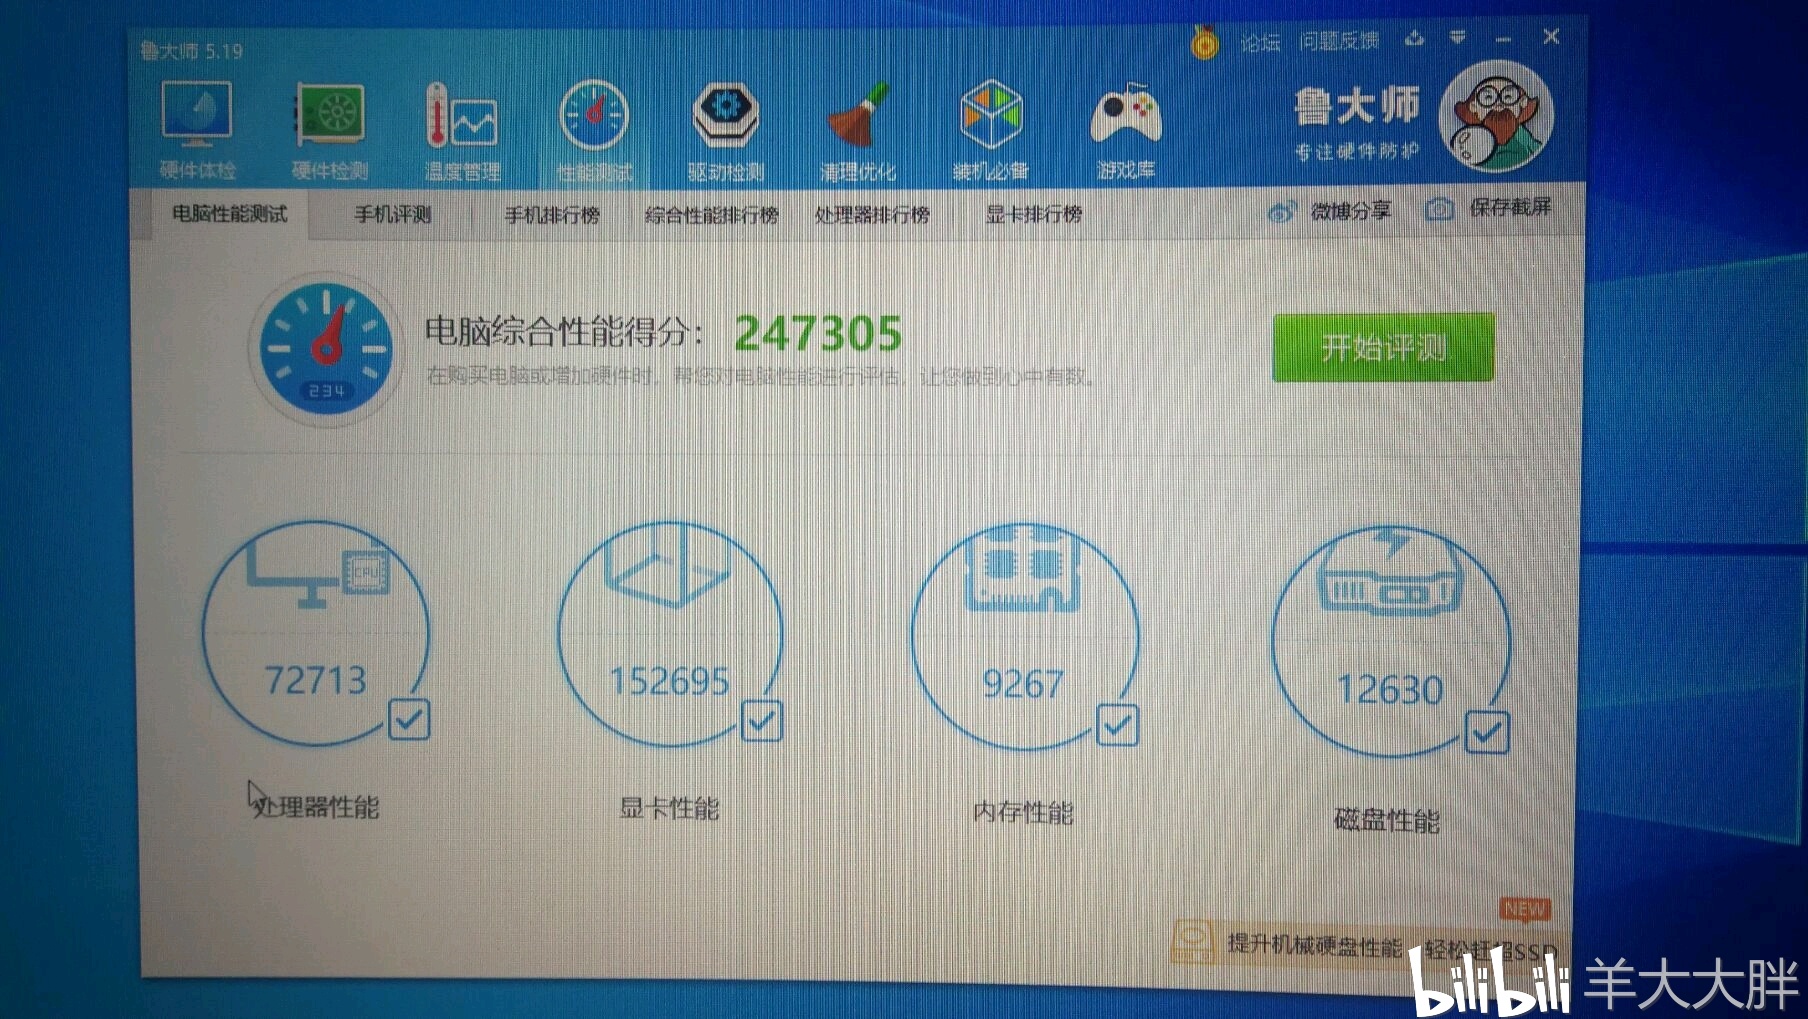This screenshot has height=1019, width=1808.
Task: Switch to 处理器排行榜 tab
Action: [x=872, y=215]
